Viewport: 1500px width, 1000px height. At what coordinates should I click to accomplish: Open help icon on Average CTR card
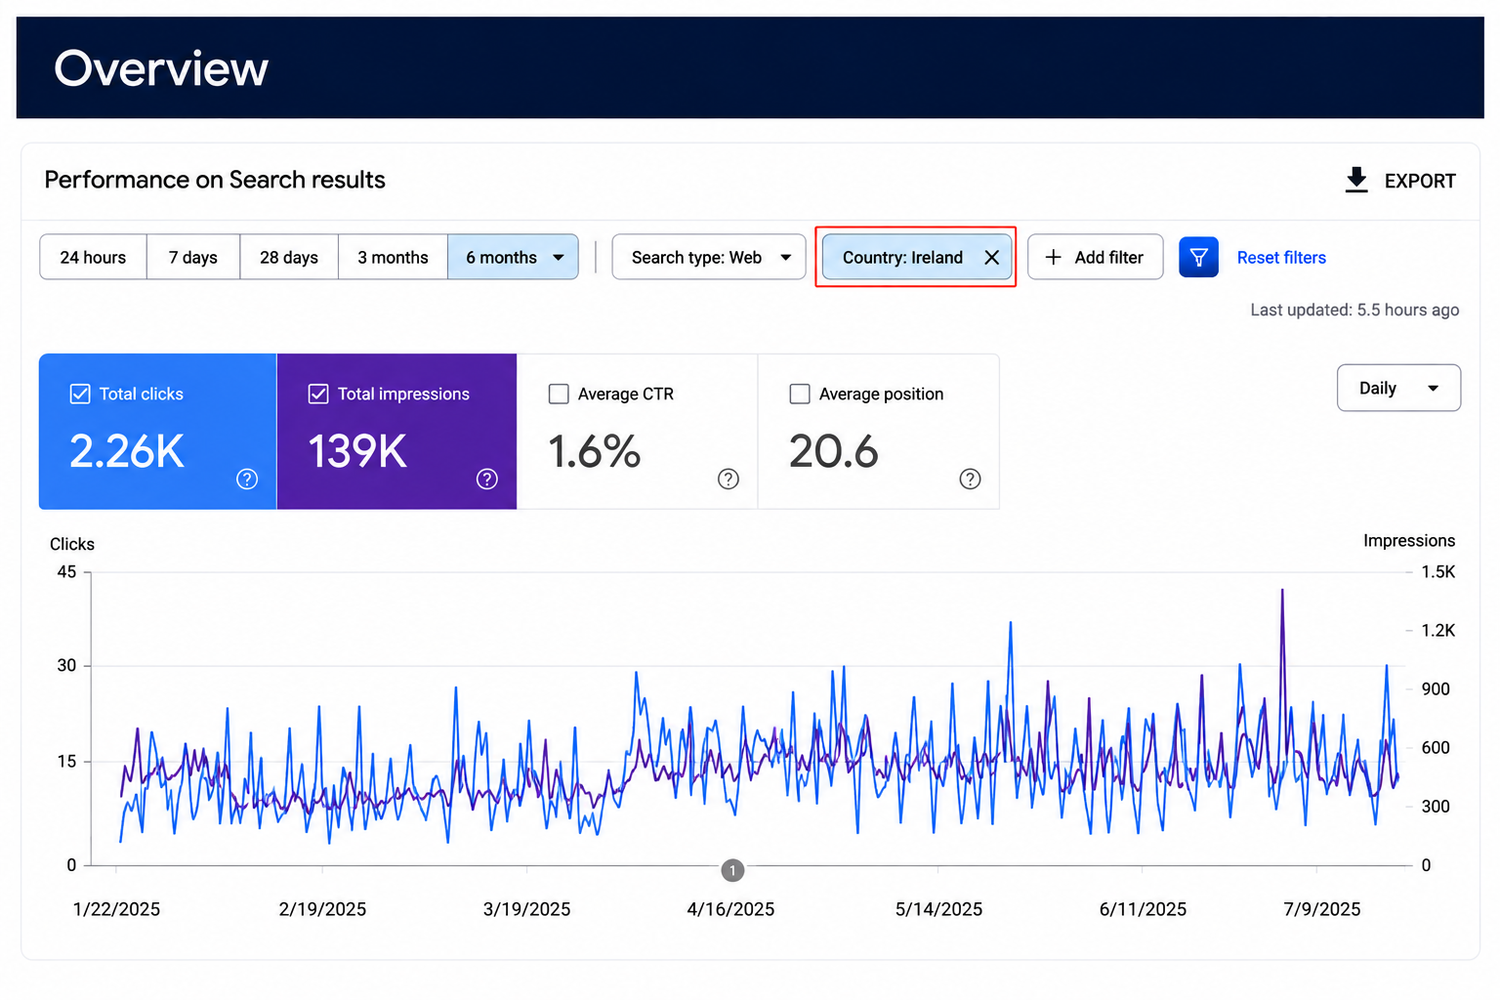click(x=729, y=479)
